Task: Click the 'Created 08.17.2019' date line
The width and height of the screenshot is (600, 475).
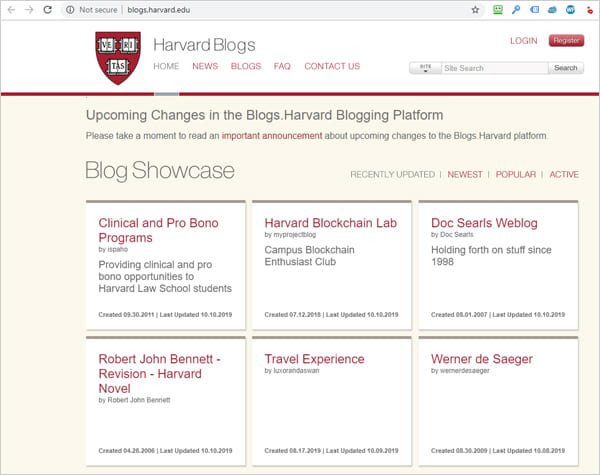Action: (331, 451)
